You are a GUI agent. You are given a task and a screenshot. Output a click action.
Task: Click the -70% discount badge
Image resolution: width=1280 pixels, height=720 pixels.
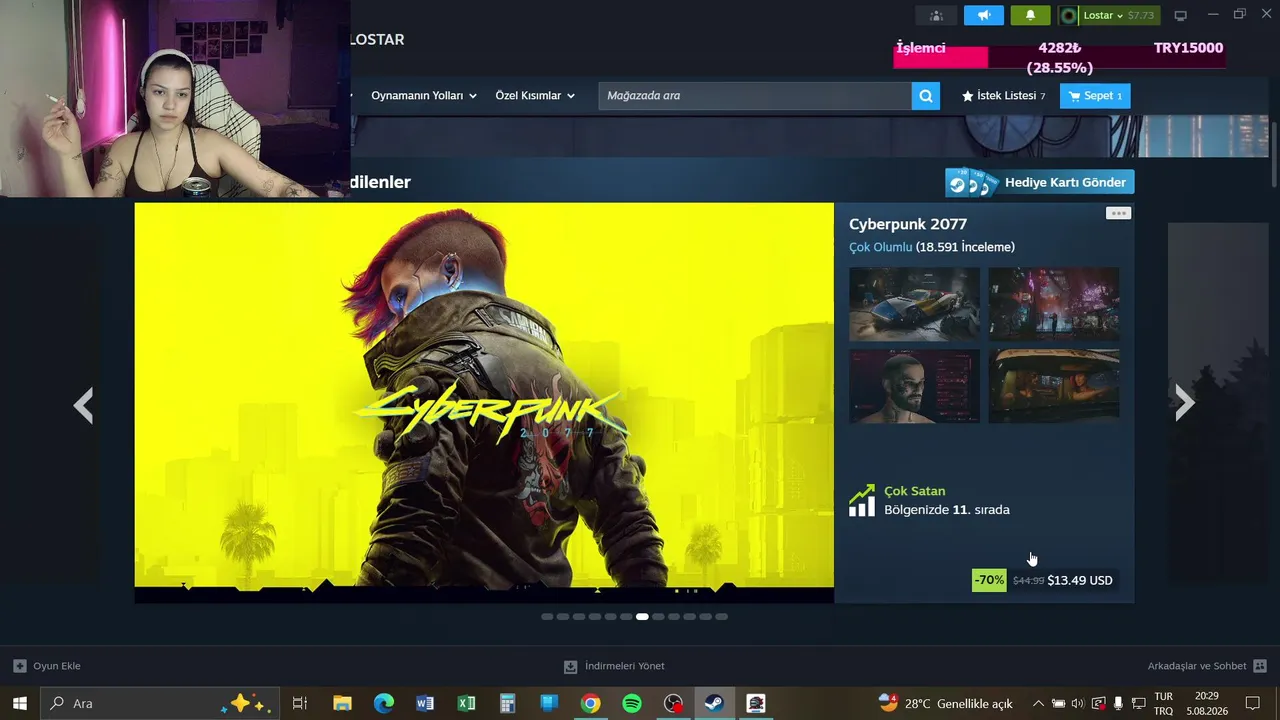989,580
